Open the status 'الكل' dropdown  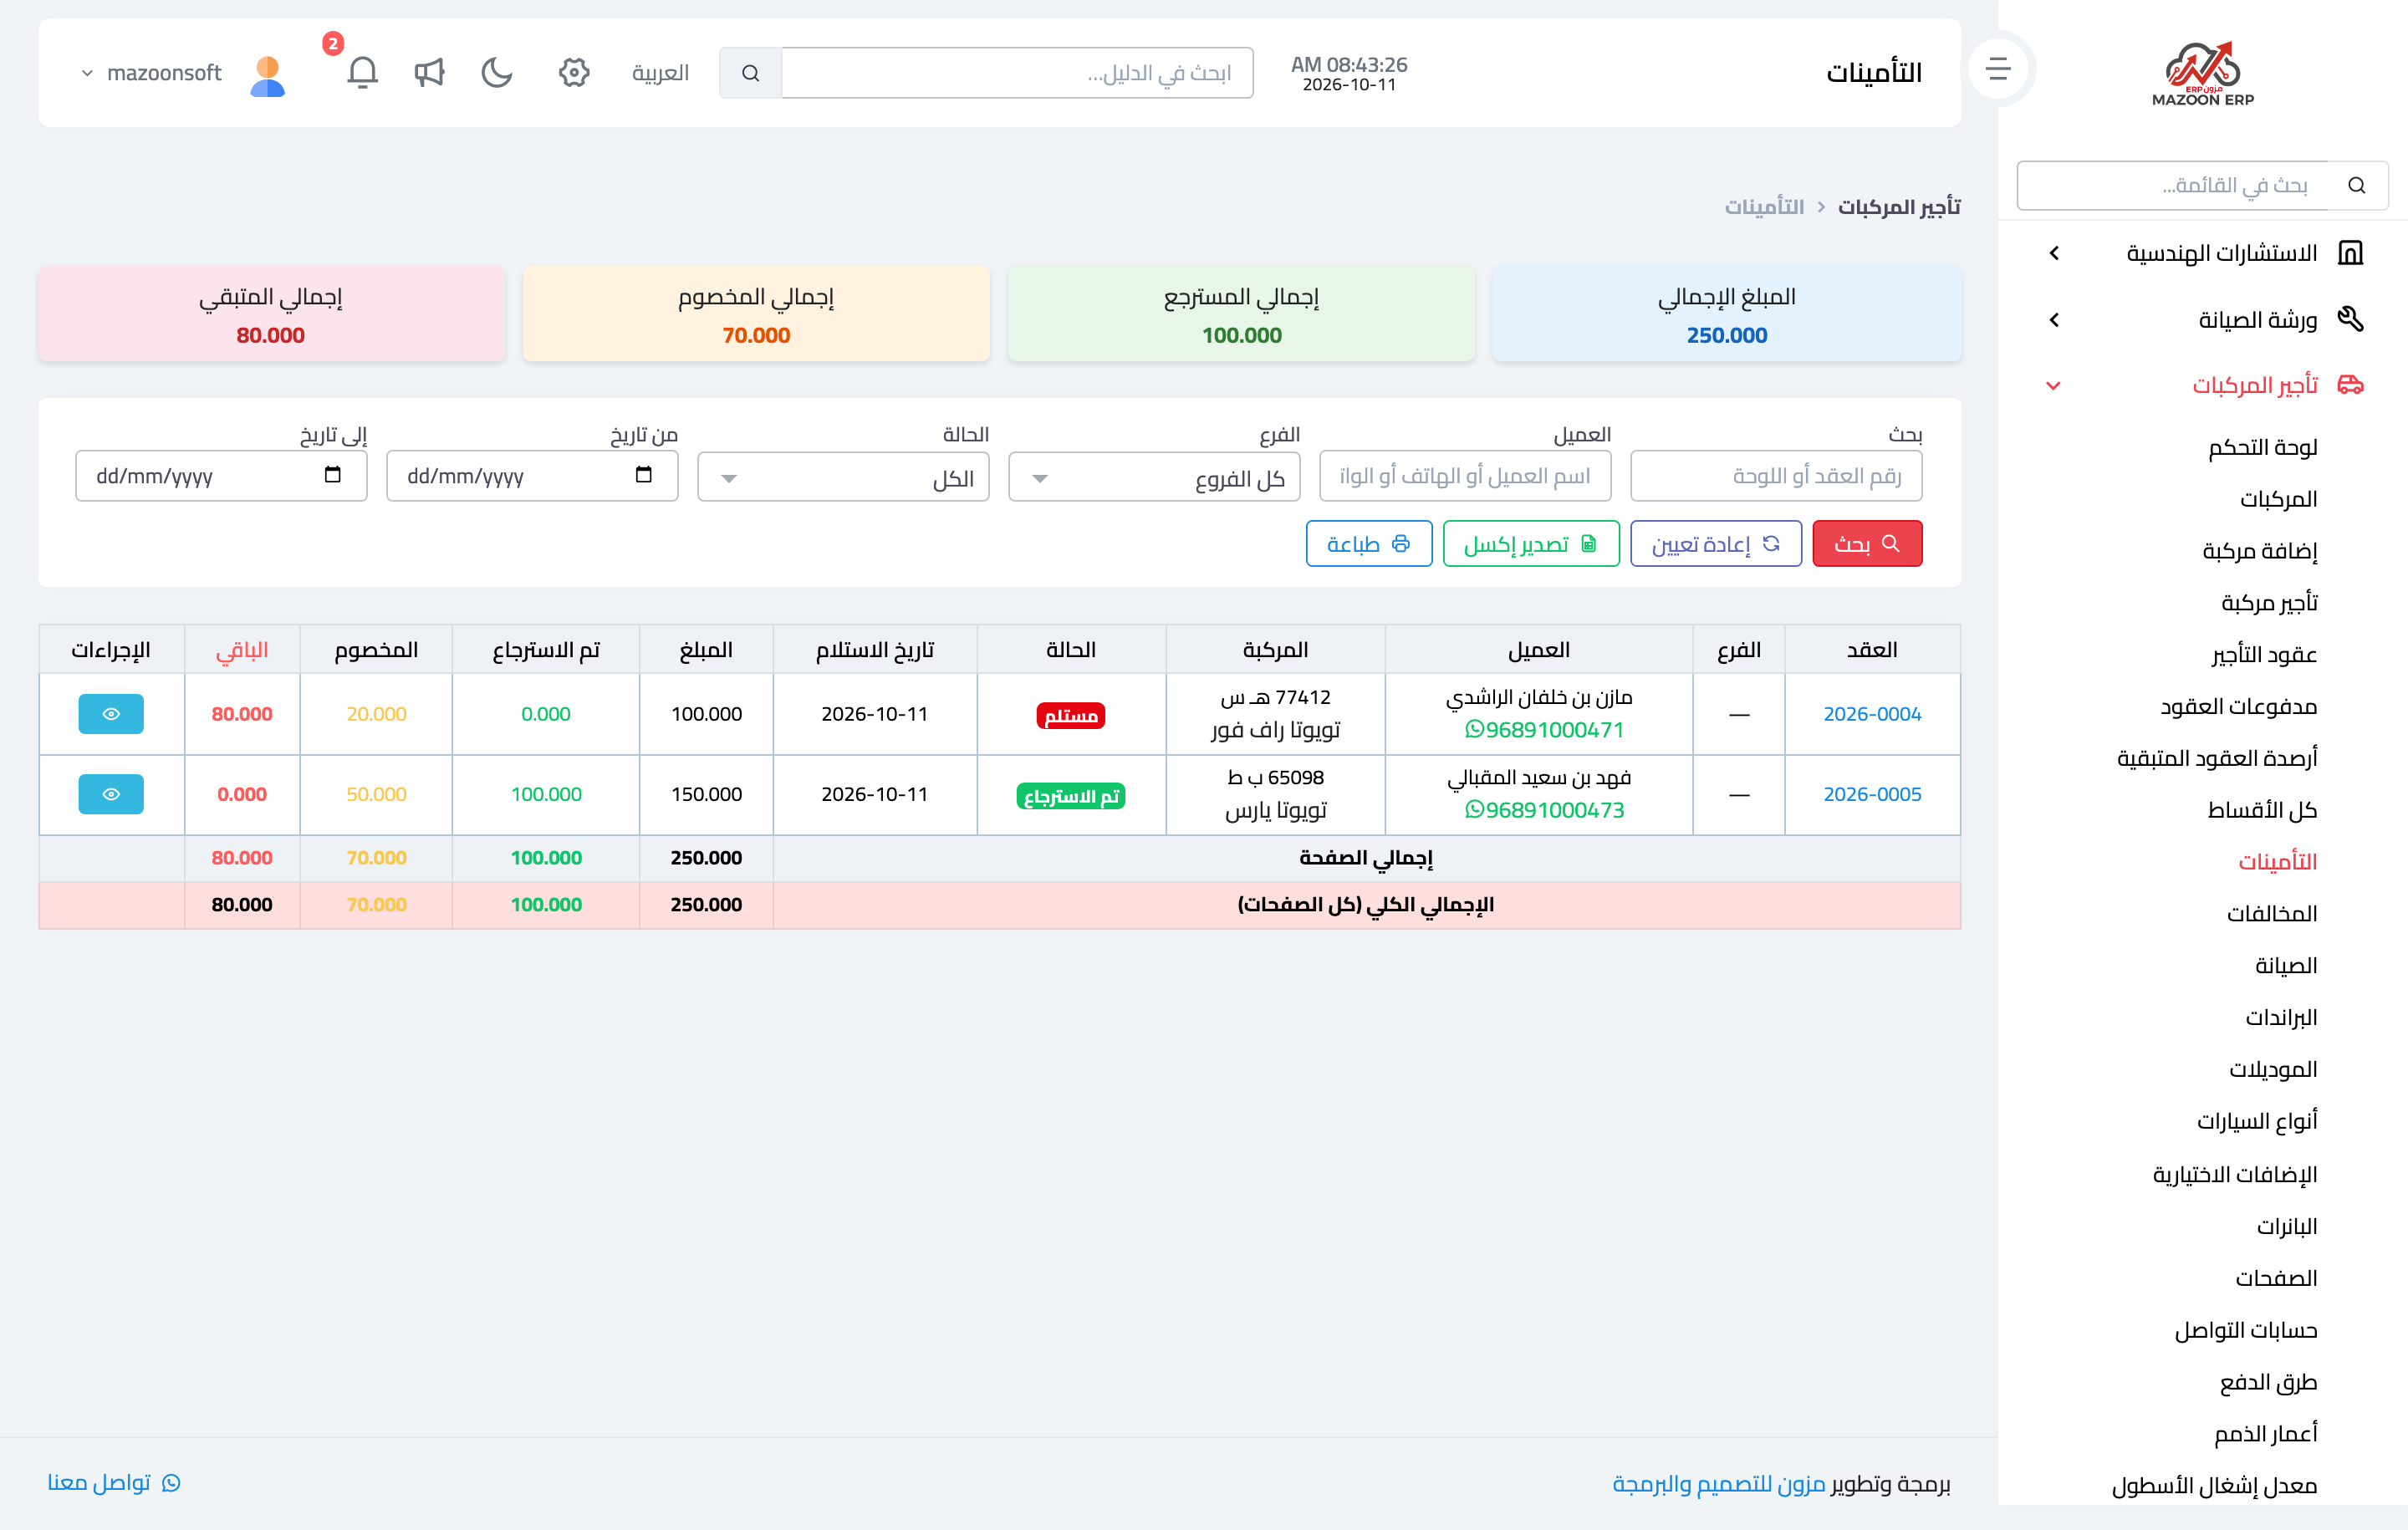point(843,477)
